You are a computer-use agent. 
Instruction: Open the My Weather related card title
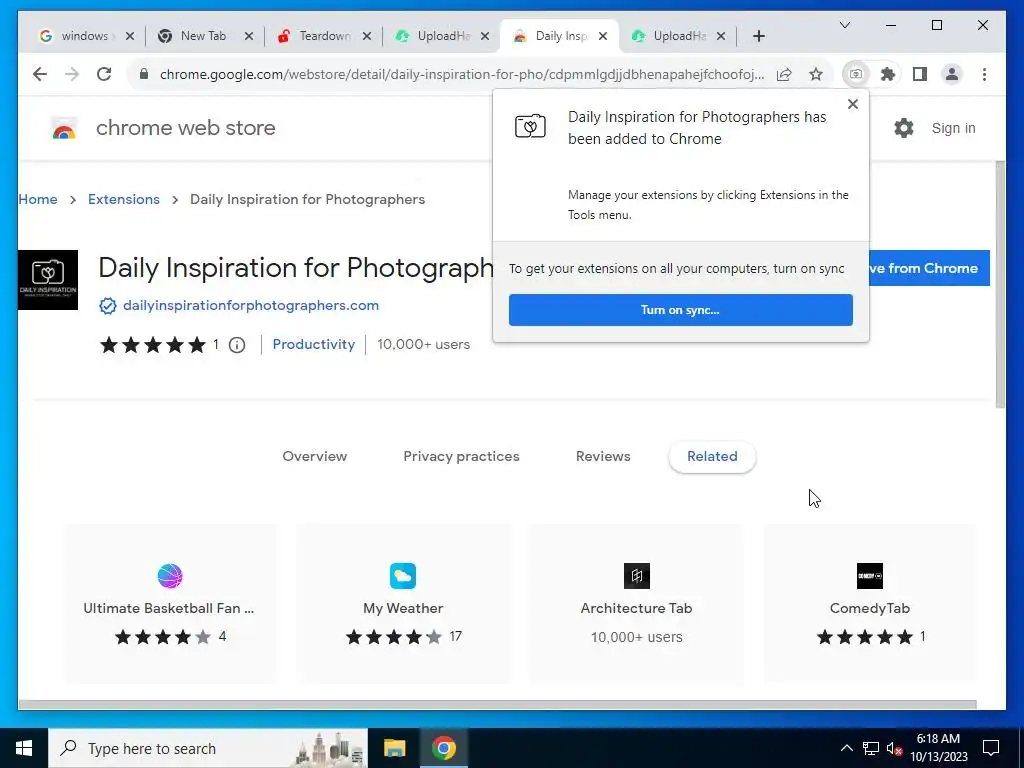pos(403,608)
